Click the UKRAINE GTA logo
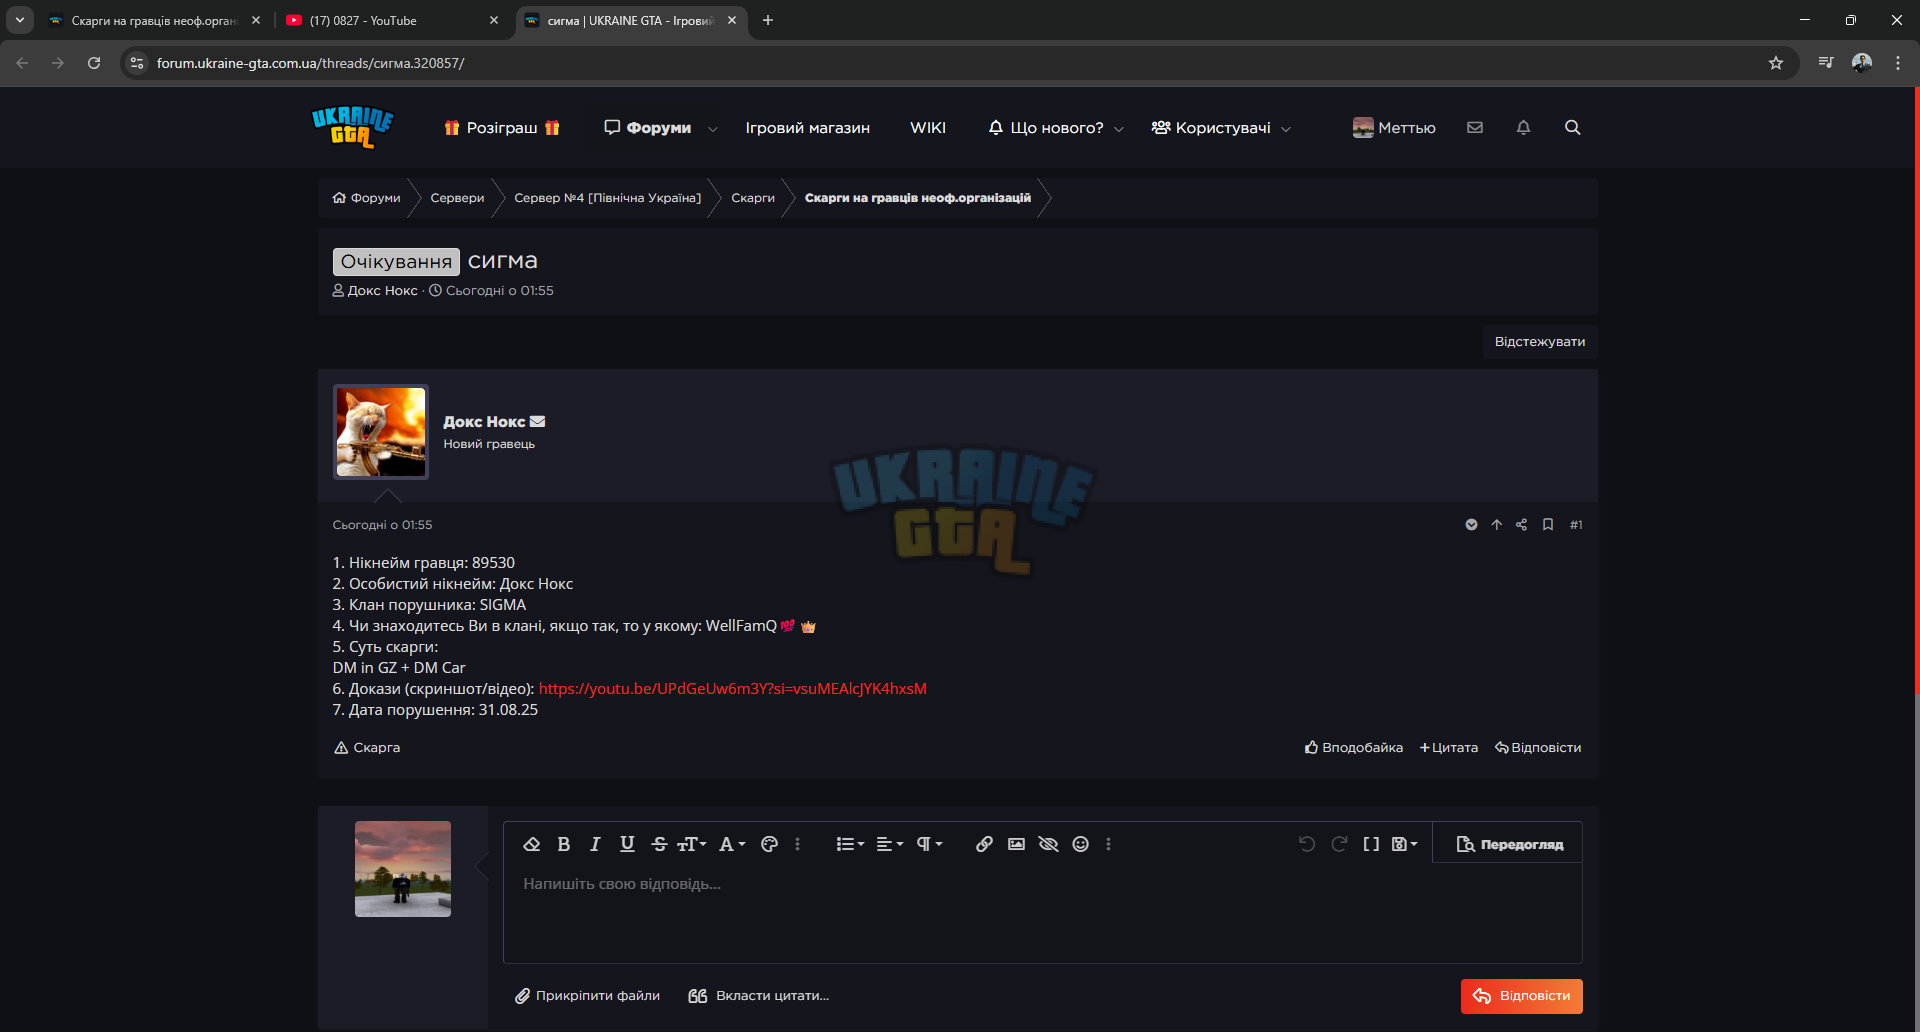 (x=352, y=128)
